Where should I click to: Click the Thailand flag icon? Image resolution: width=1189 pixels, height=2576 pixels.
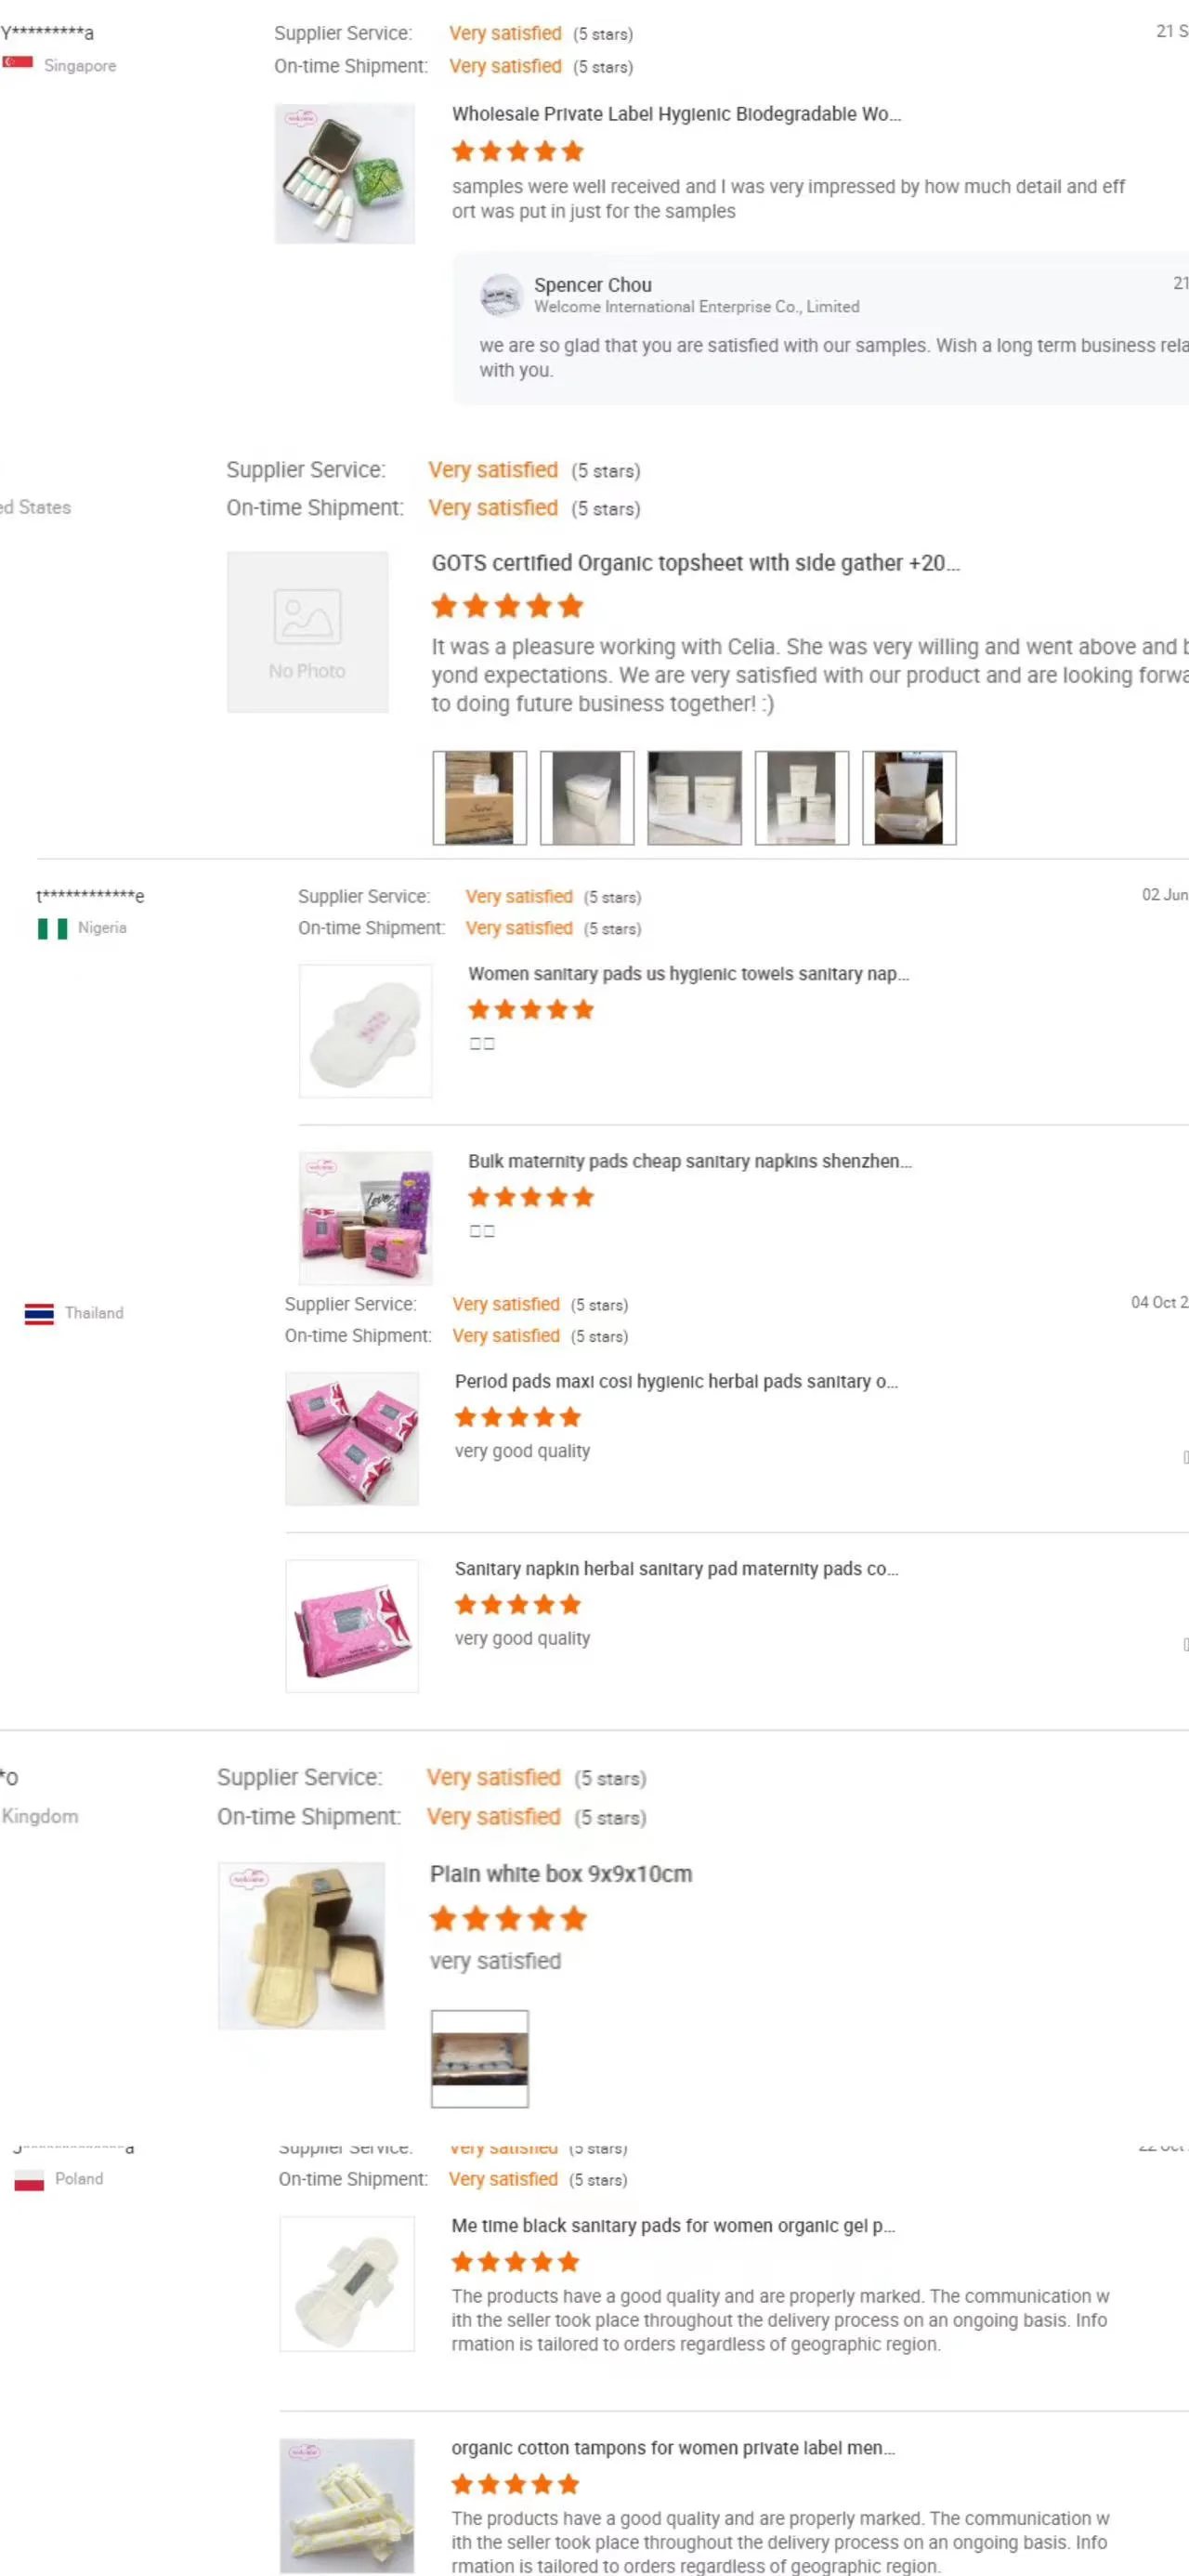point(39,1313)
